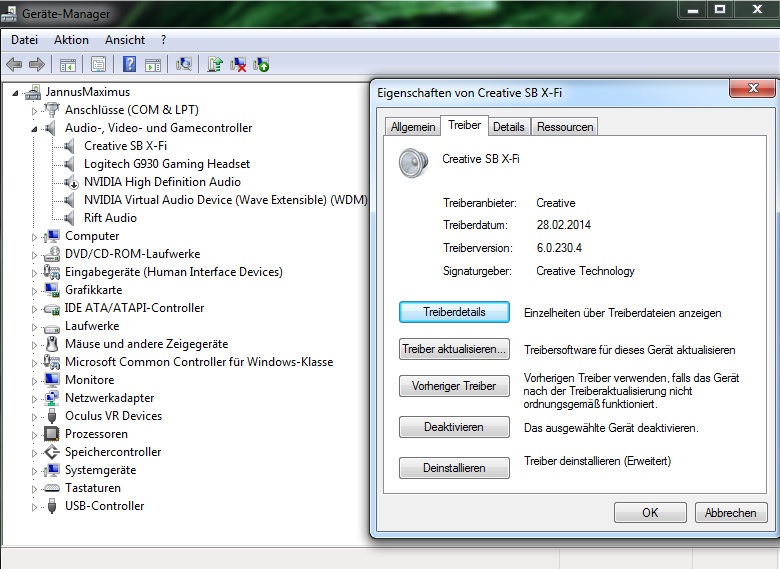Viewport: 780px width, 569px height.
Task: Click the DVD/CD-ROM-Laufwerke drive icon
Action: click(x=52, y=254)
